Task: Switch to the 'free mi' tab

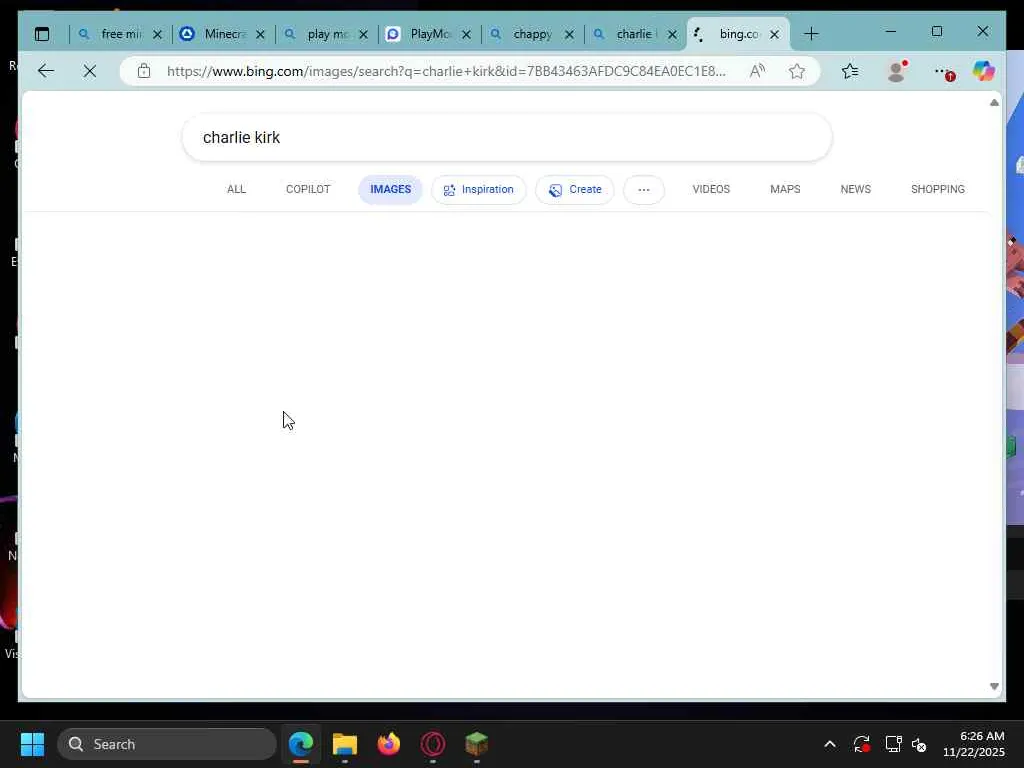Action: [x=120, y=34]
